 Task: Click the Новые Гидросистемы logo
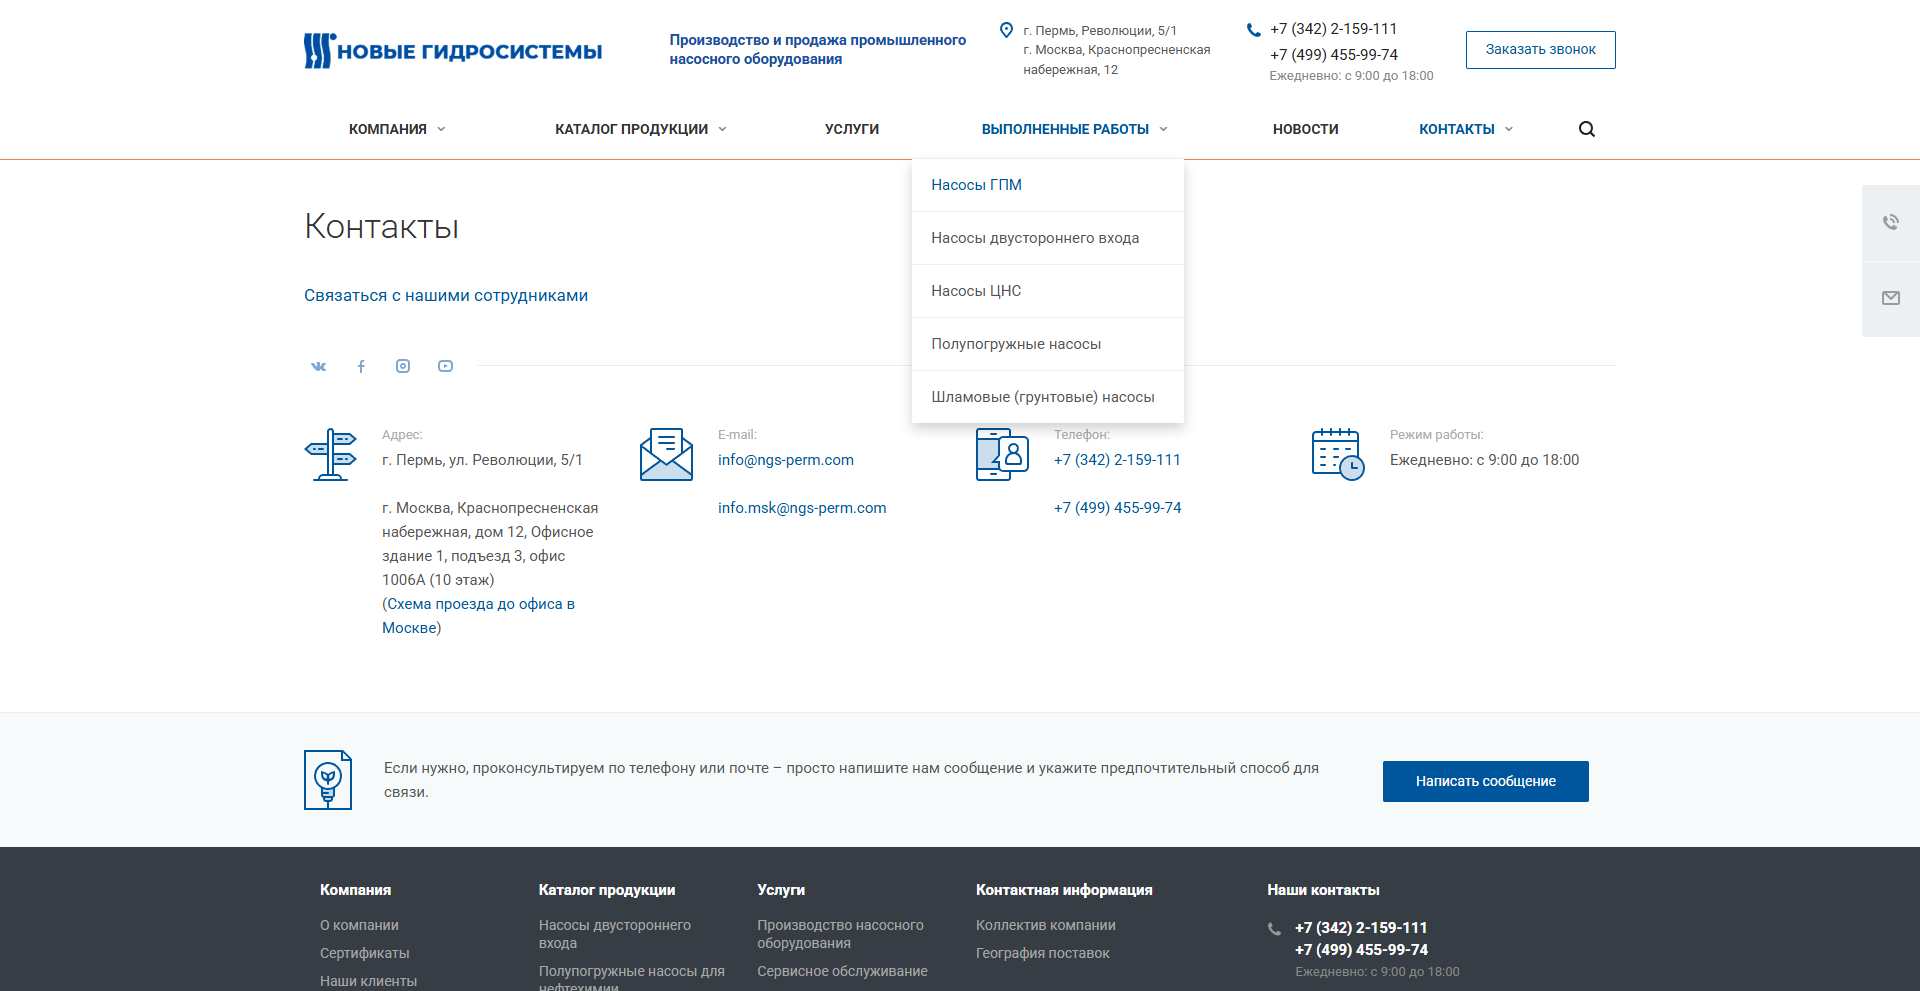tap(453, 51)
